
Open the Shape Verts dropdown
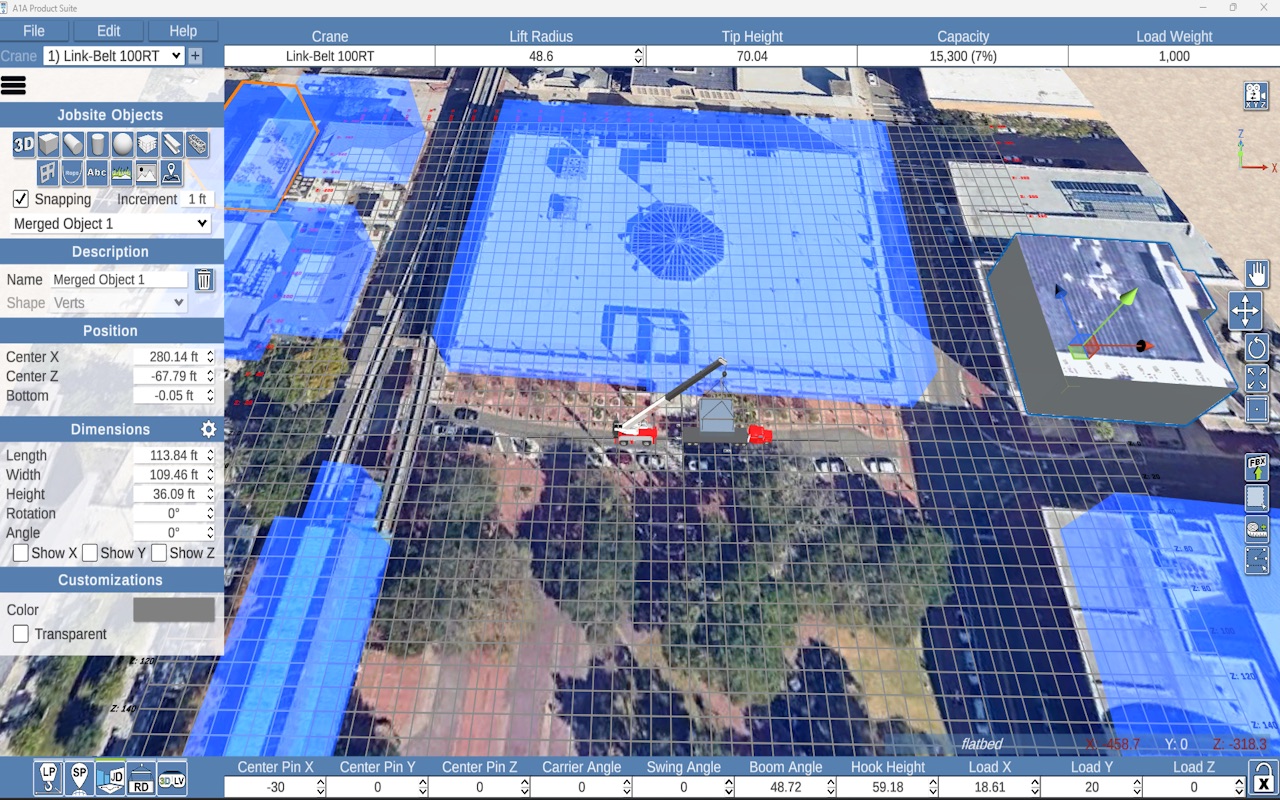click(x=119, y=303)
